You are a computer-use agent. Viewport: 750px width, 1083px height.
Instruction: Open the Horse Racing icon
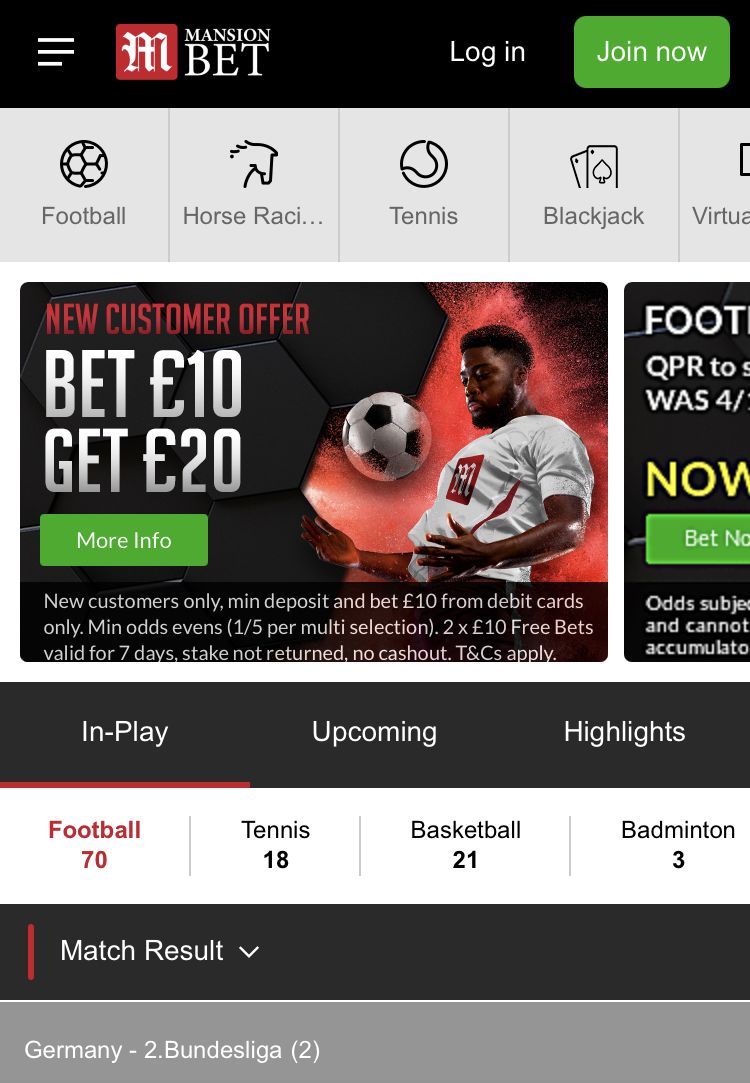pyautogui.click(x=253, y=164)
